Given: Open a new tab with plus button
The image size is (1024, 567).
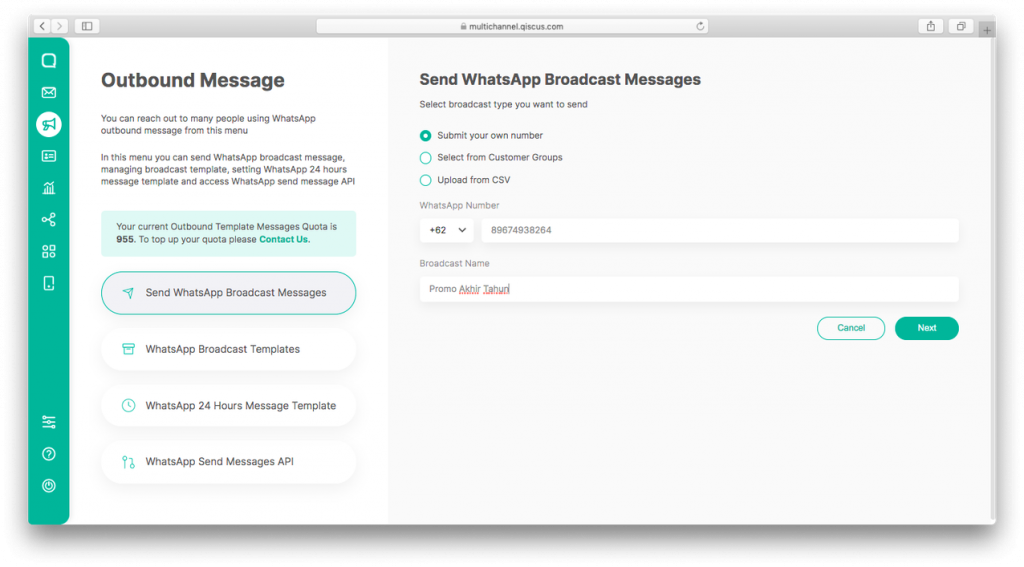Looking at the screenshot, I should tap(987, 30).
